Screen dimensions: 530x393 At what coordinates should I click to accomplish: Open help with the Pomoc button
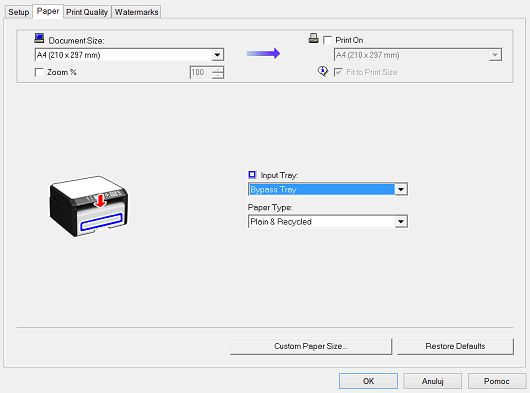[x=497, y=381]
